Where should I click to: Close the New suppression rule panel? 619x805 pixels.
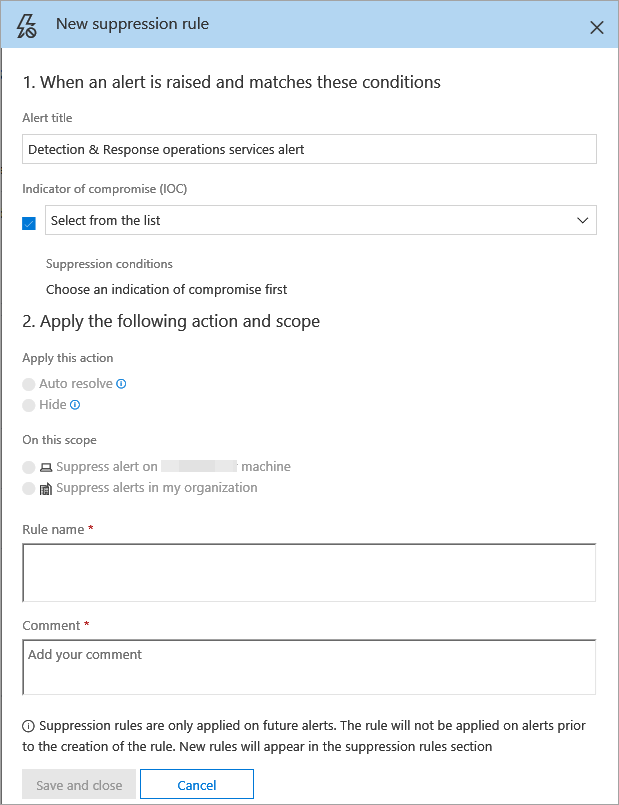[x=597, y=27]
